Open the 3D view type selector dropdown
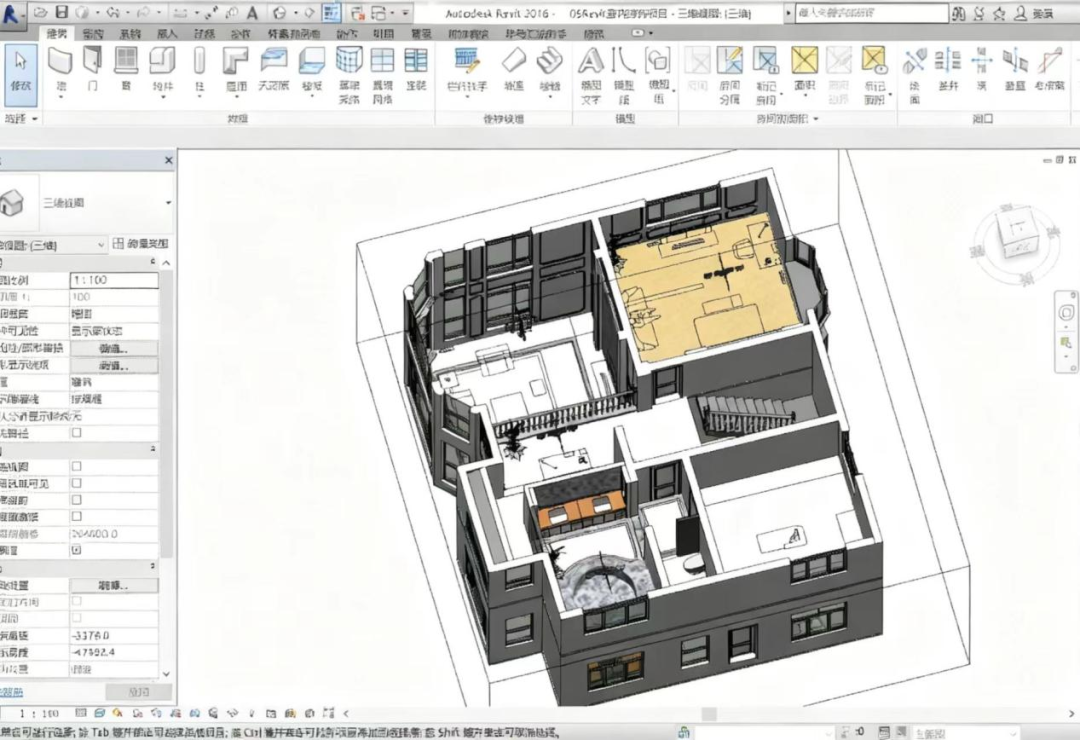This screenshot has width=1080, height=740. point(167,203)
